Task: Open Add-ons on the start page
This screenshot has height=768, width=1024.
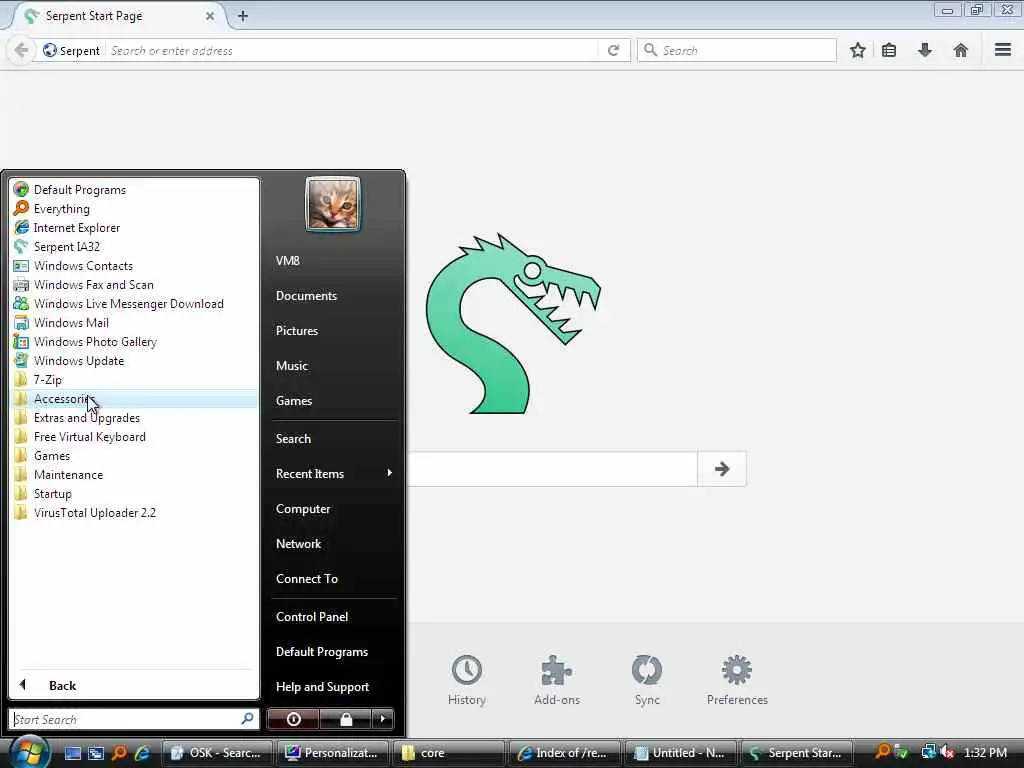Action: tap(557, 680)
